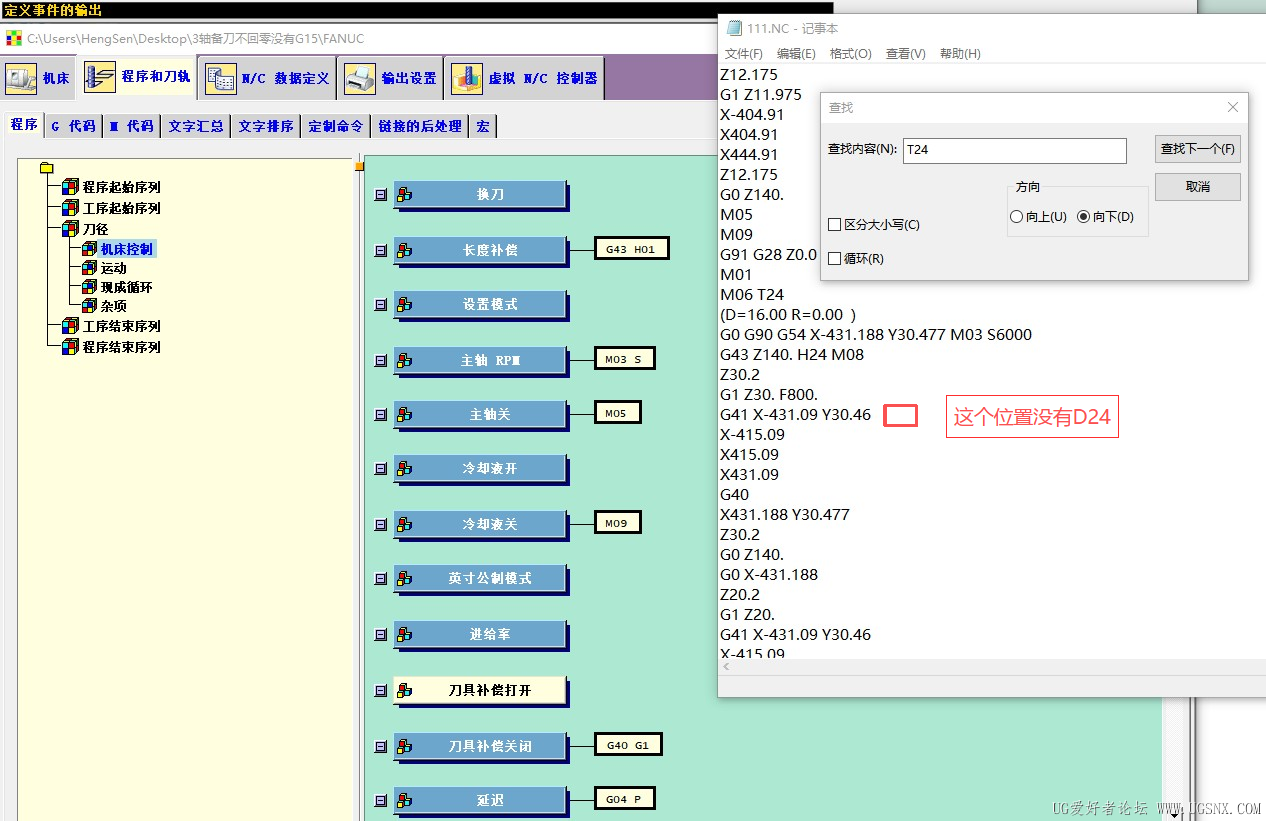Click the 查找内容 search input field
The width and height of the screenshot is (1266, 821).
[1013, 150]
